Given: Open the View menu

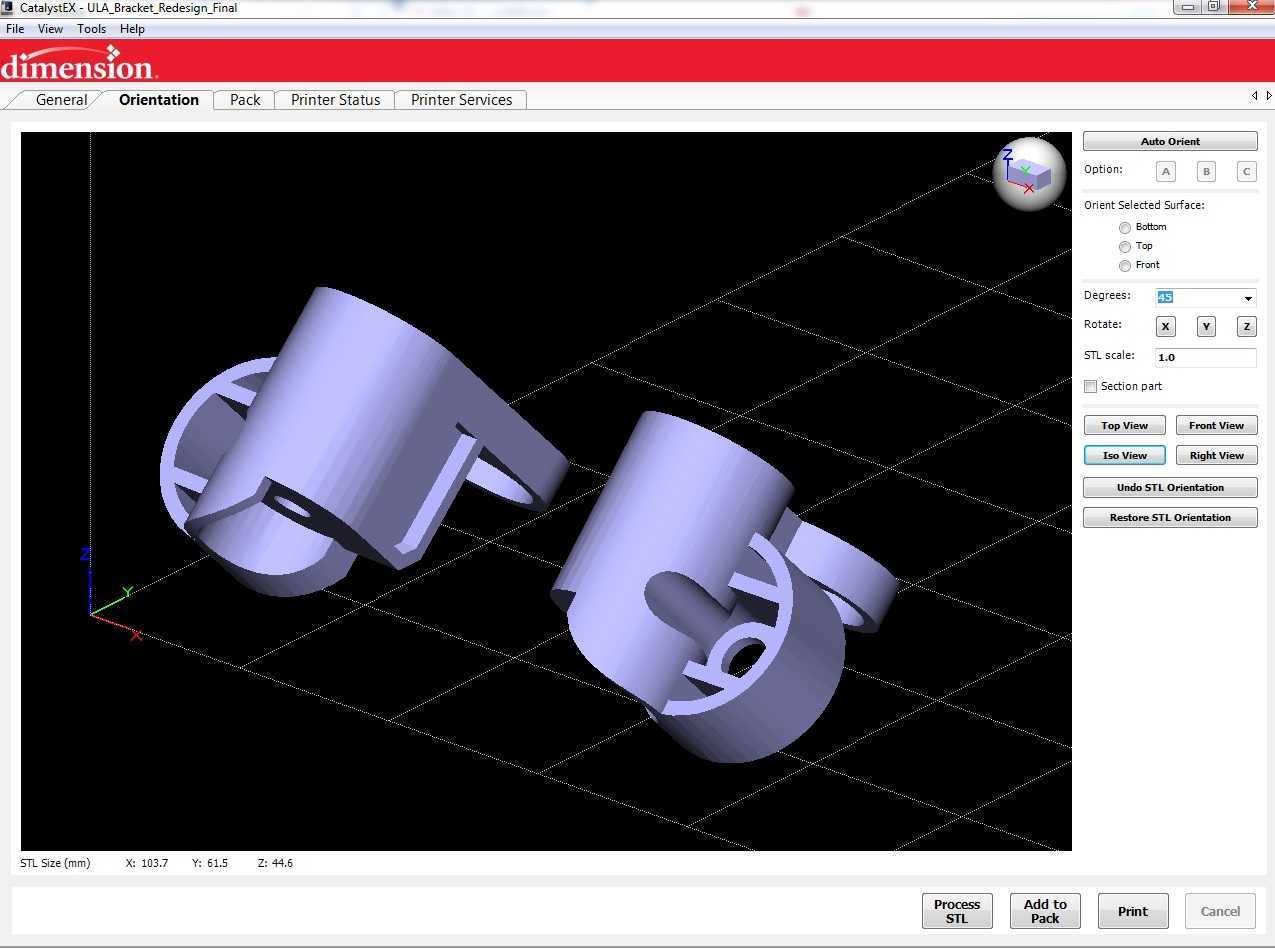Looking at the screenshot, I should (50, 29).
